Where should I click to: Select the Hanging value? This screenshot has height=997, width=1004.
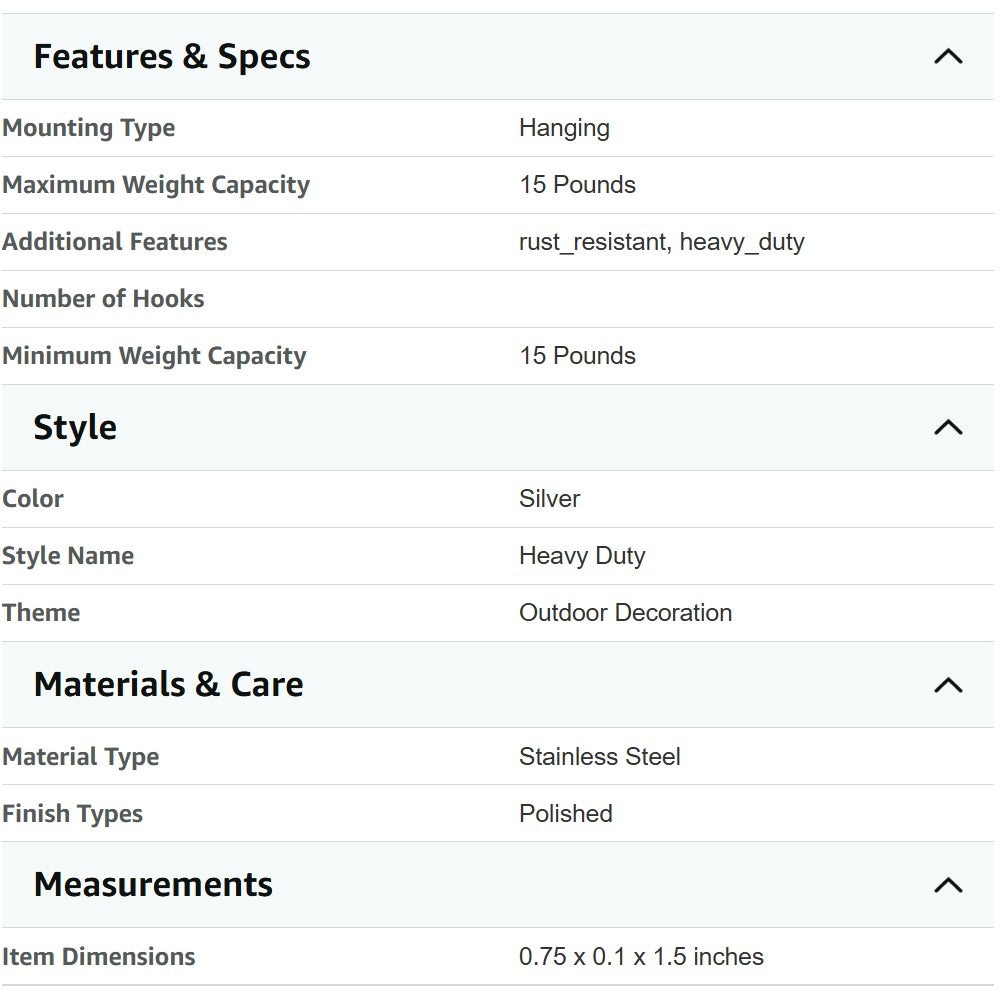pos(564,128)
